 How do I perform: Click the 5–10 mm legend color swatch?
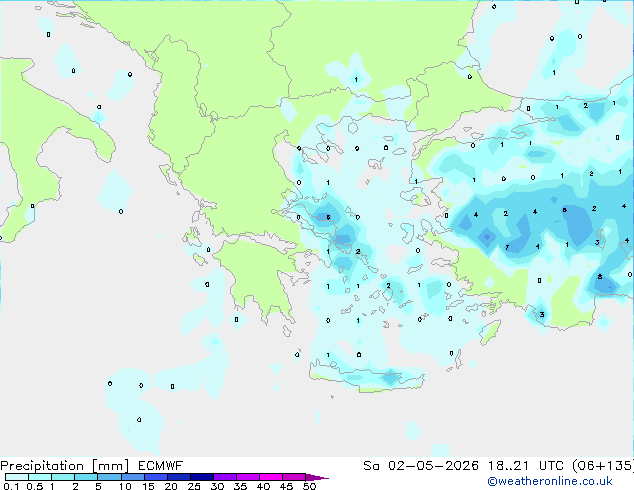109,477
